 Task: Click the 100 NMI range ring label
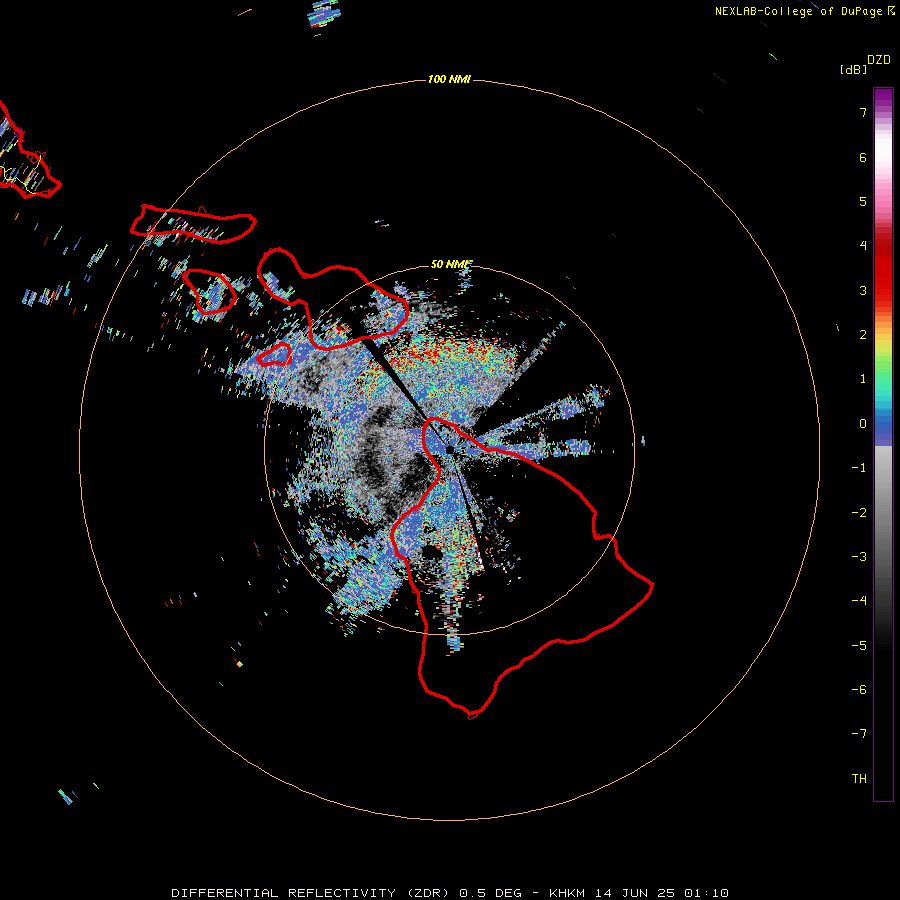[x=449, y=79]
